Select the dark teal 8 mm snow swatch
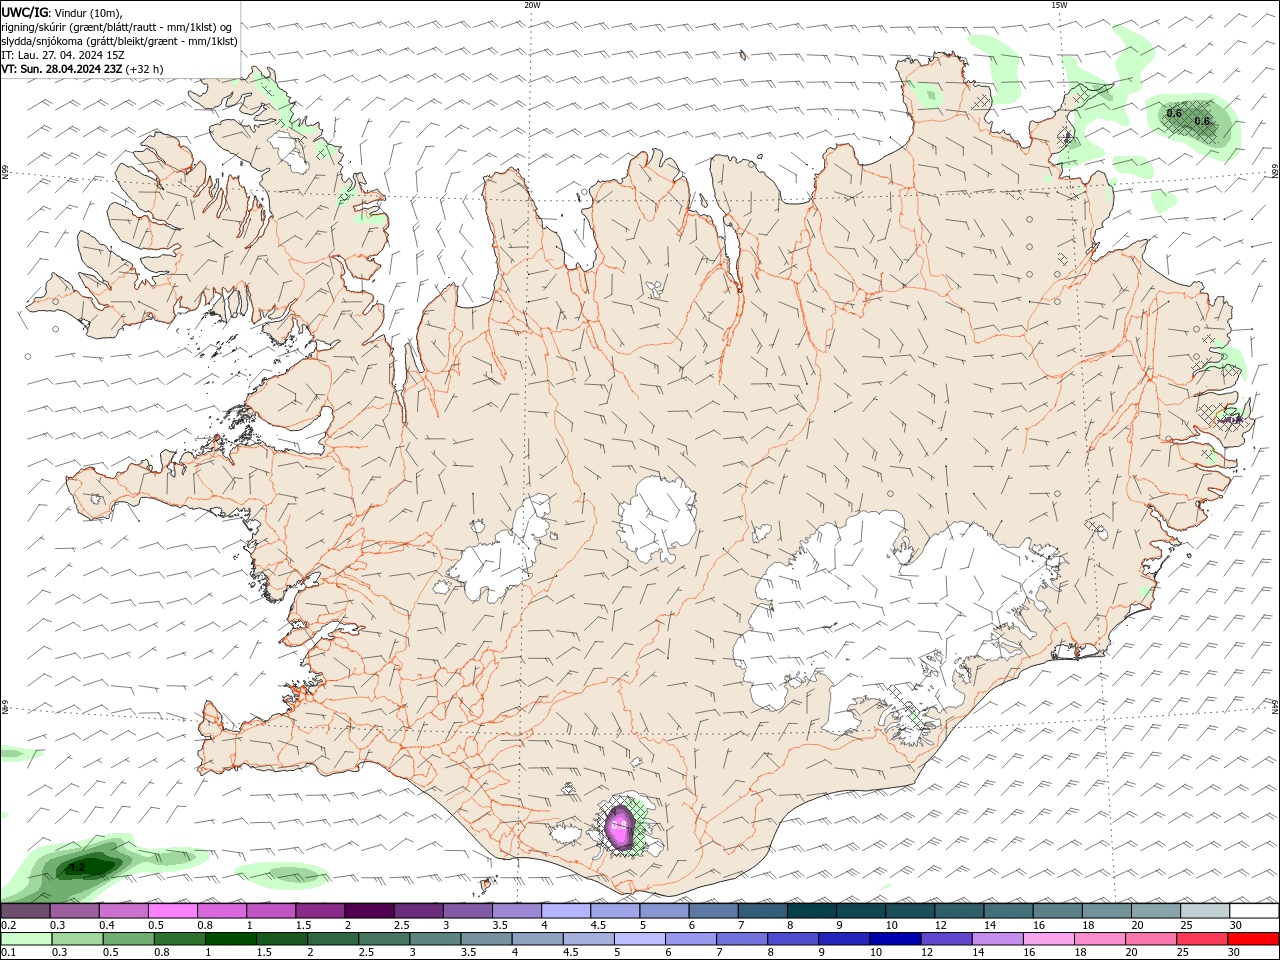 [811, 911]
